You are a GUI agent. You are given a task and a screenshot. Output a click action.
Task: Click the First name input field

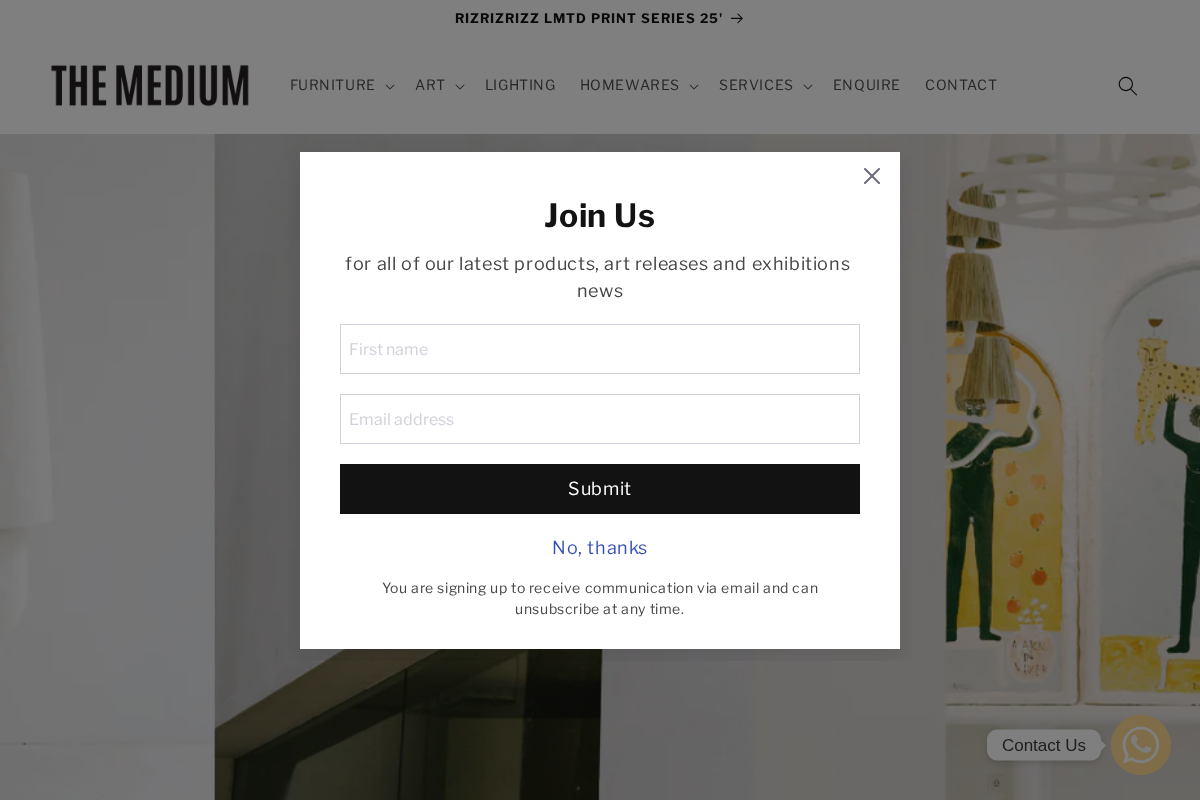(600, 349)
